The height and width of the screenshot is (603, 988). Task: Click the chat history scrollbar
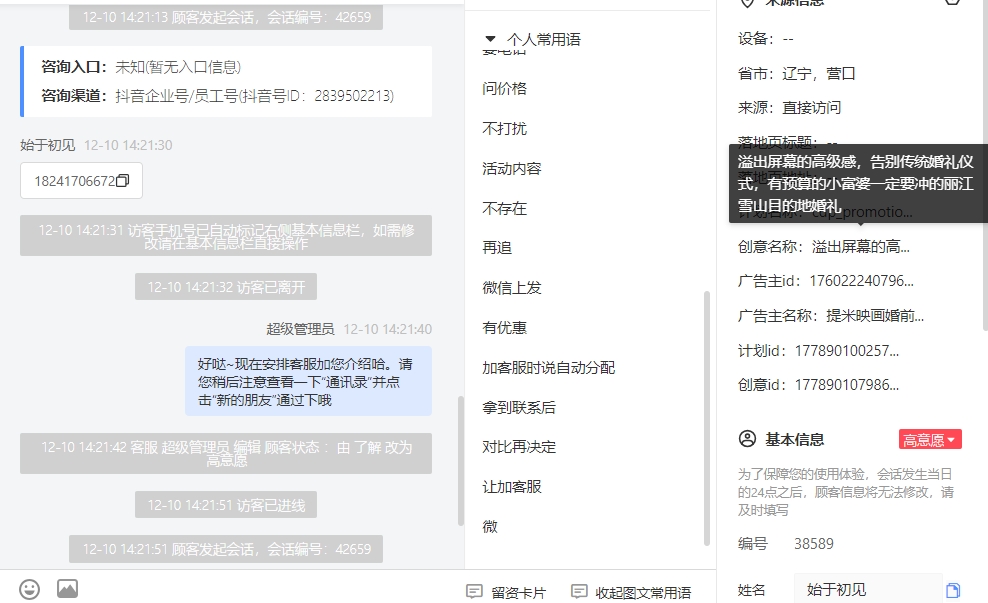pyautogui.click(x=461, y=461)
